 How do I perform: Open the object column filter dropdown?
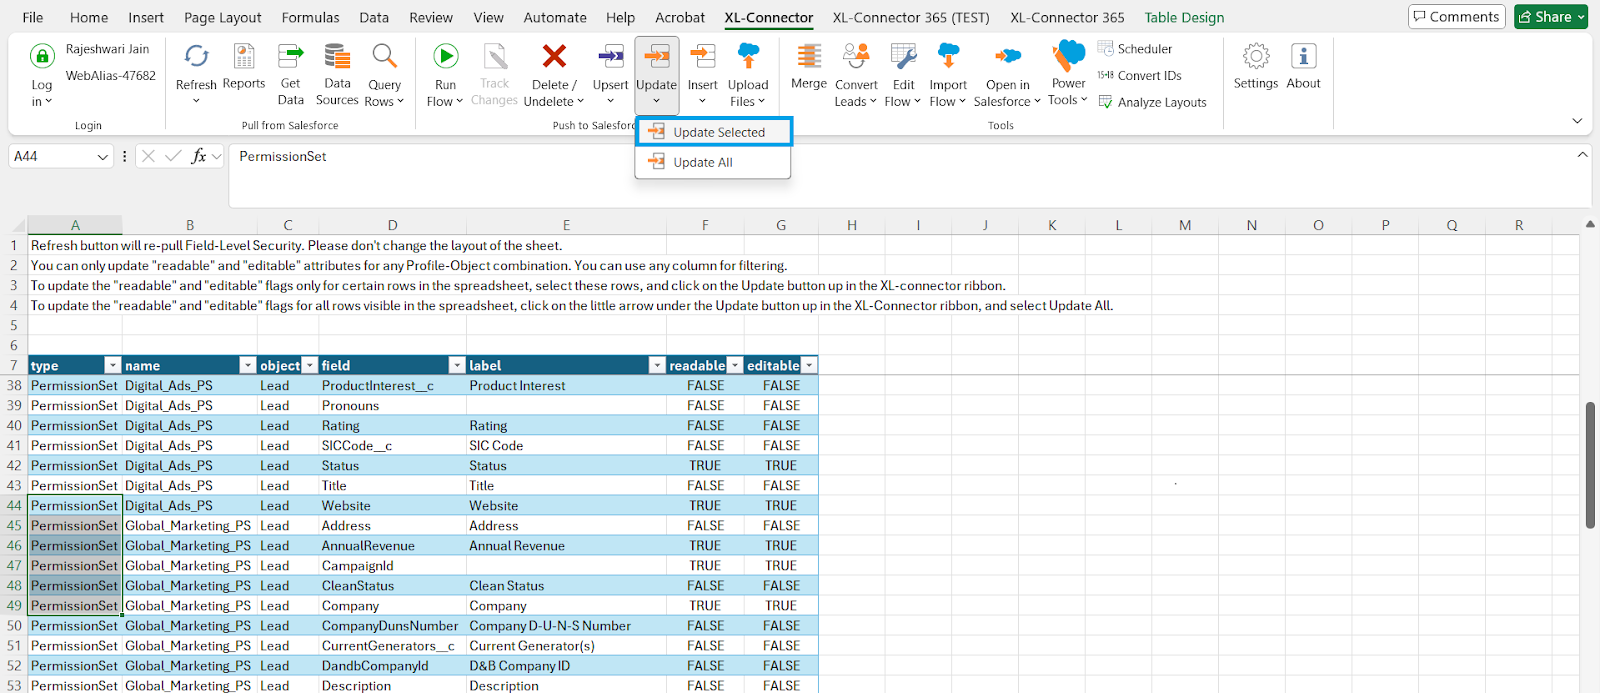[310, 365]
